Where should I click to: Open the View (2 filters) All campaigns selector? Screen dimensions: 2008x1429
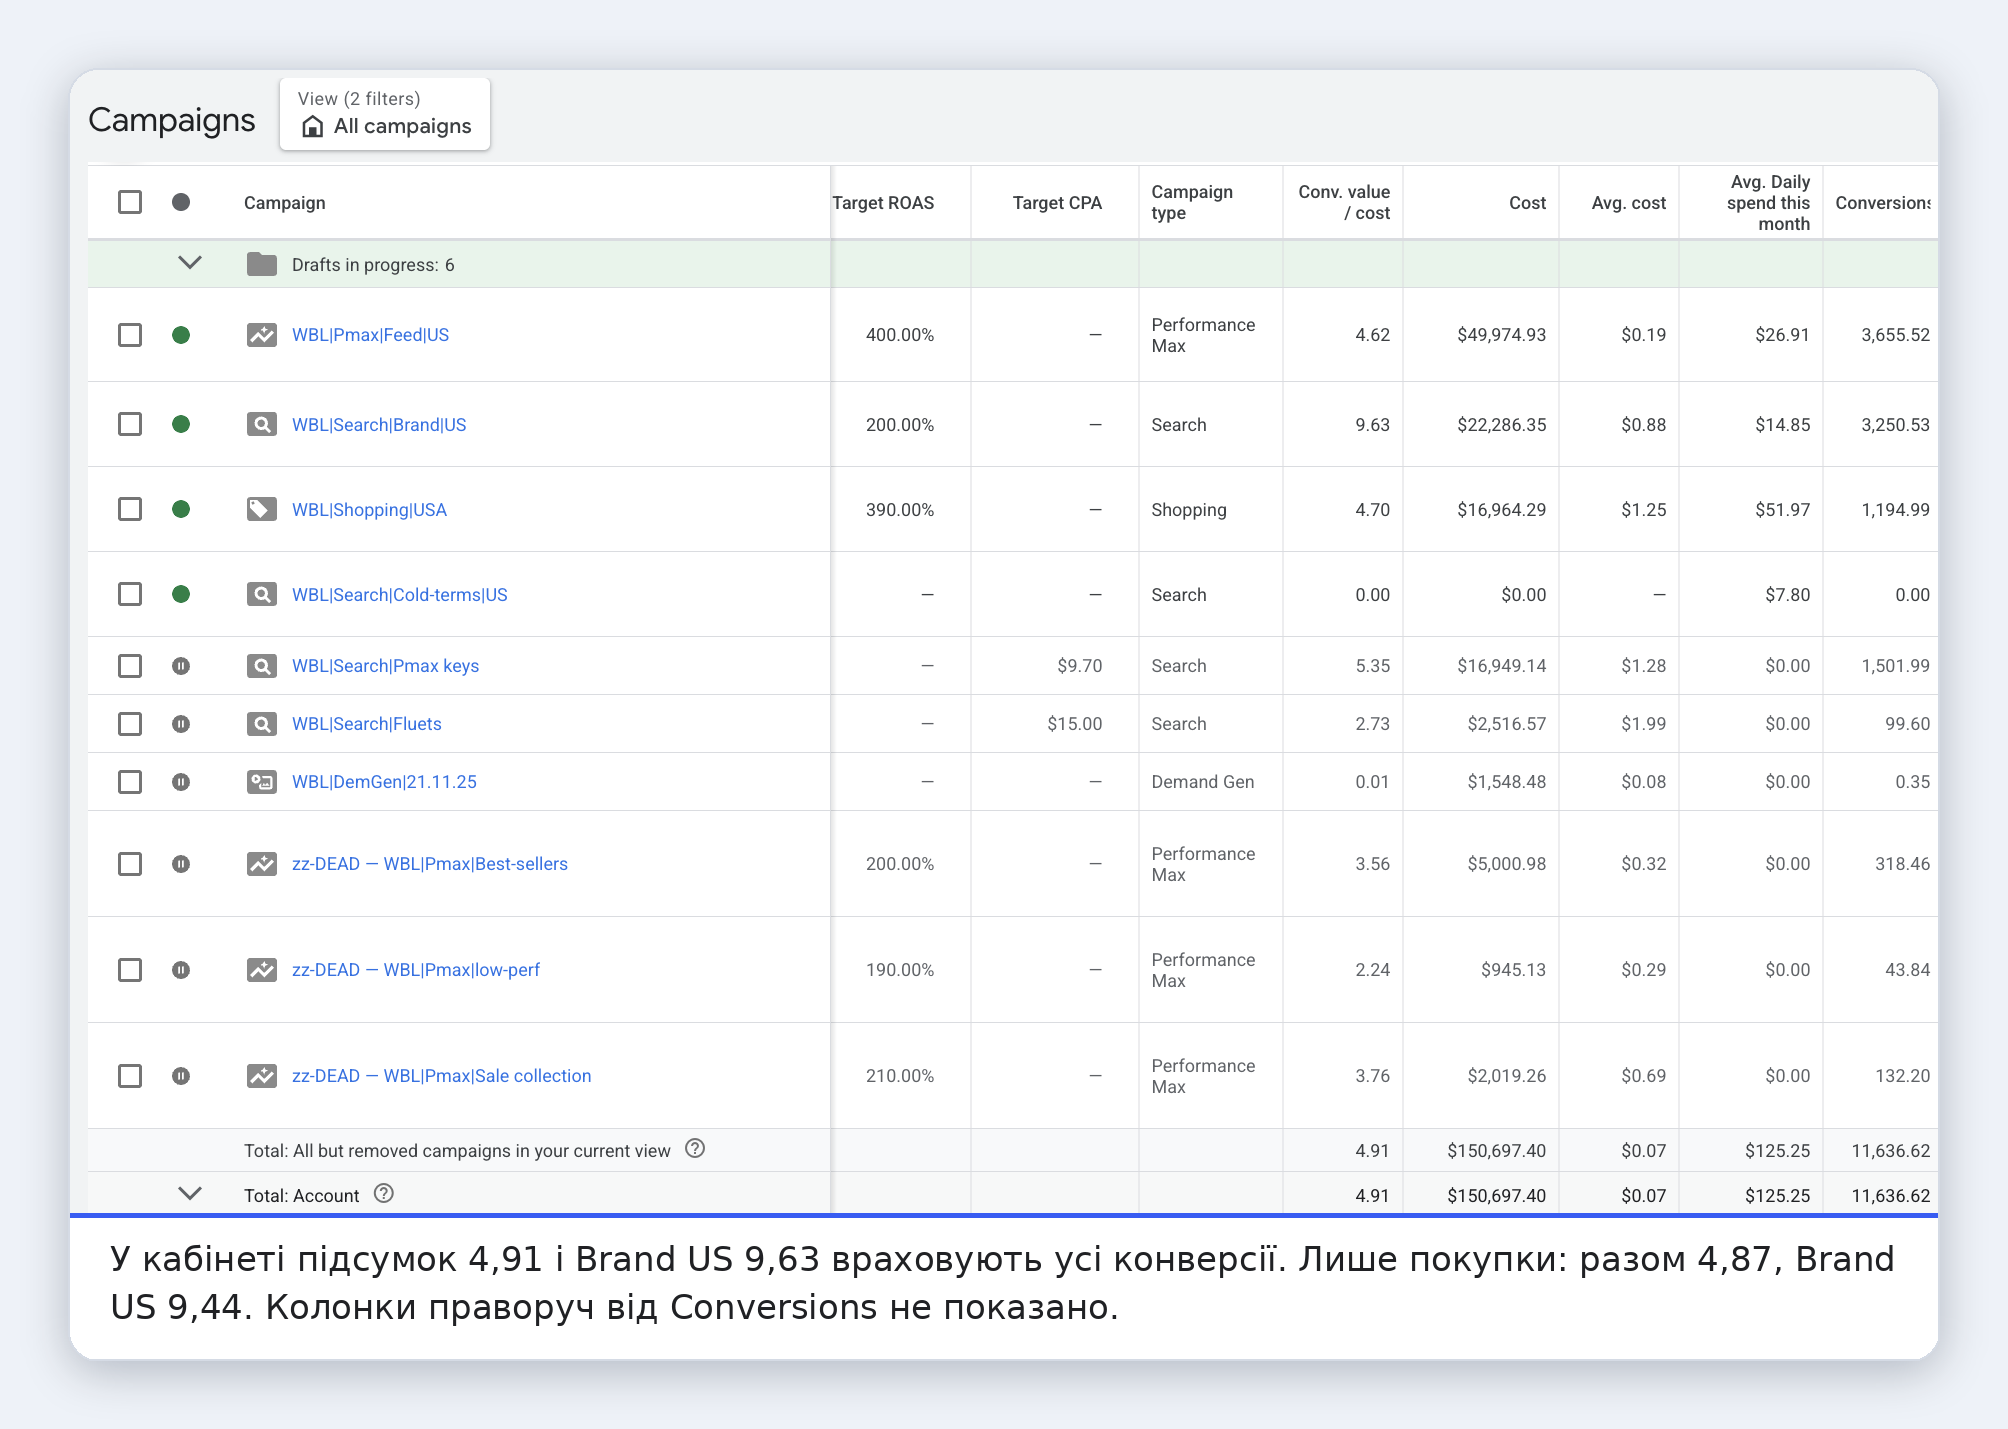tap(385, 114)
